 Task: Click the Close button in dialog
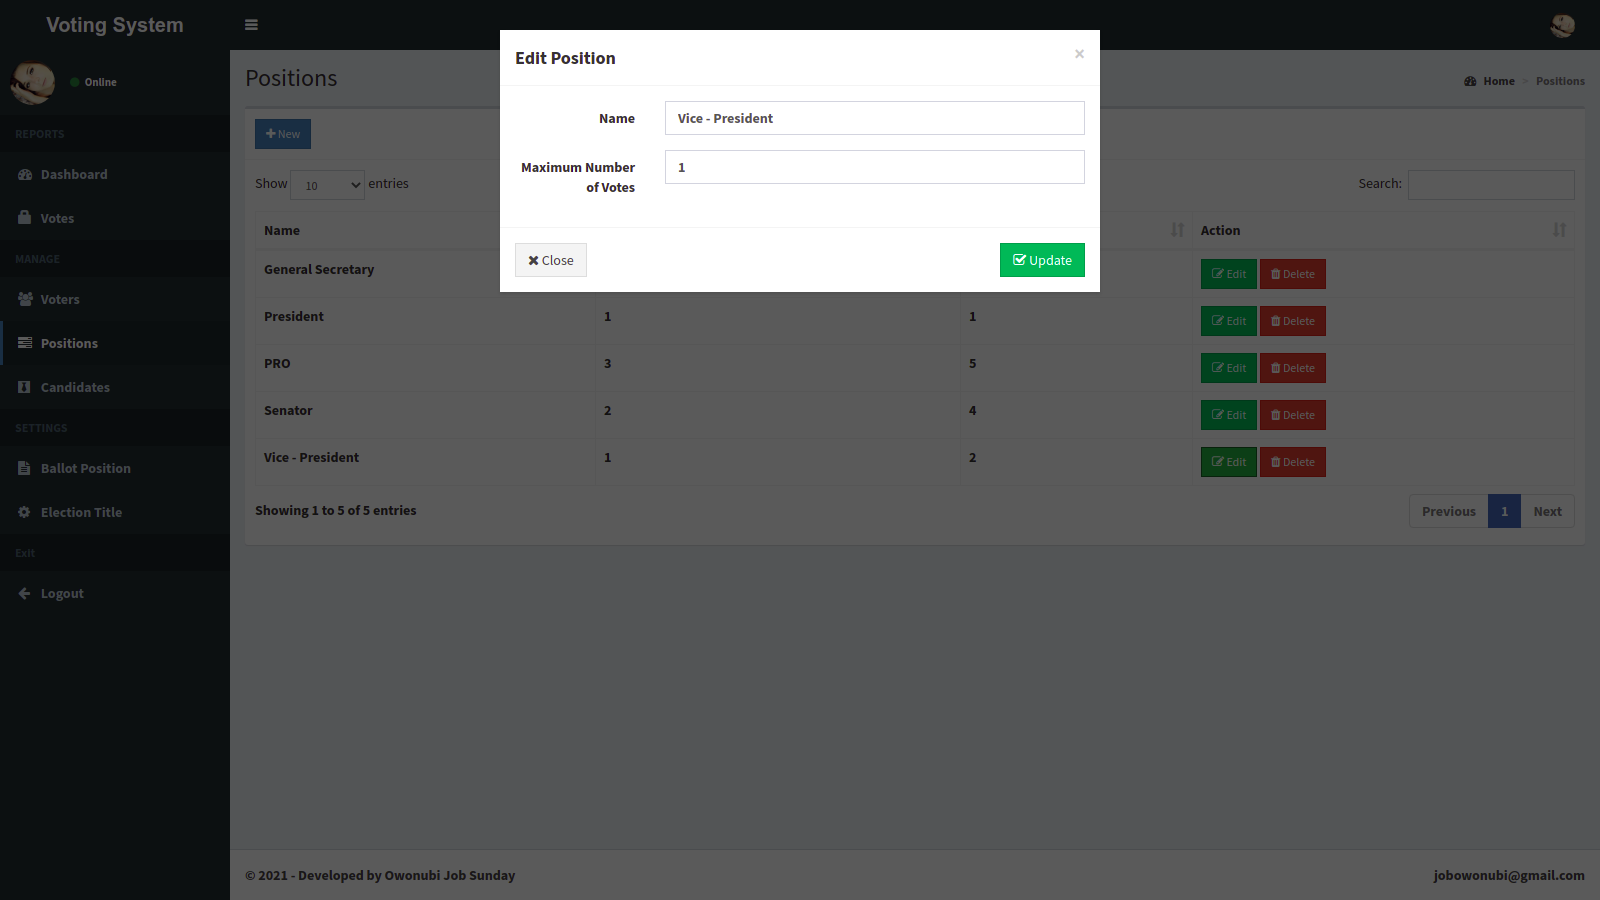tap(551, 260)
